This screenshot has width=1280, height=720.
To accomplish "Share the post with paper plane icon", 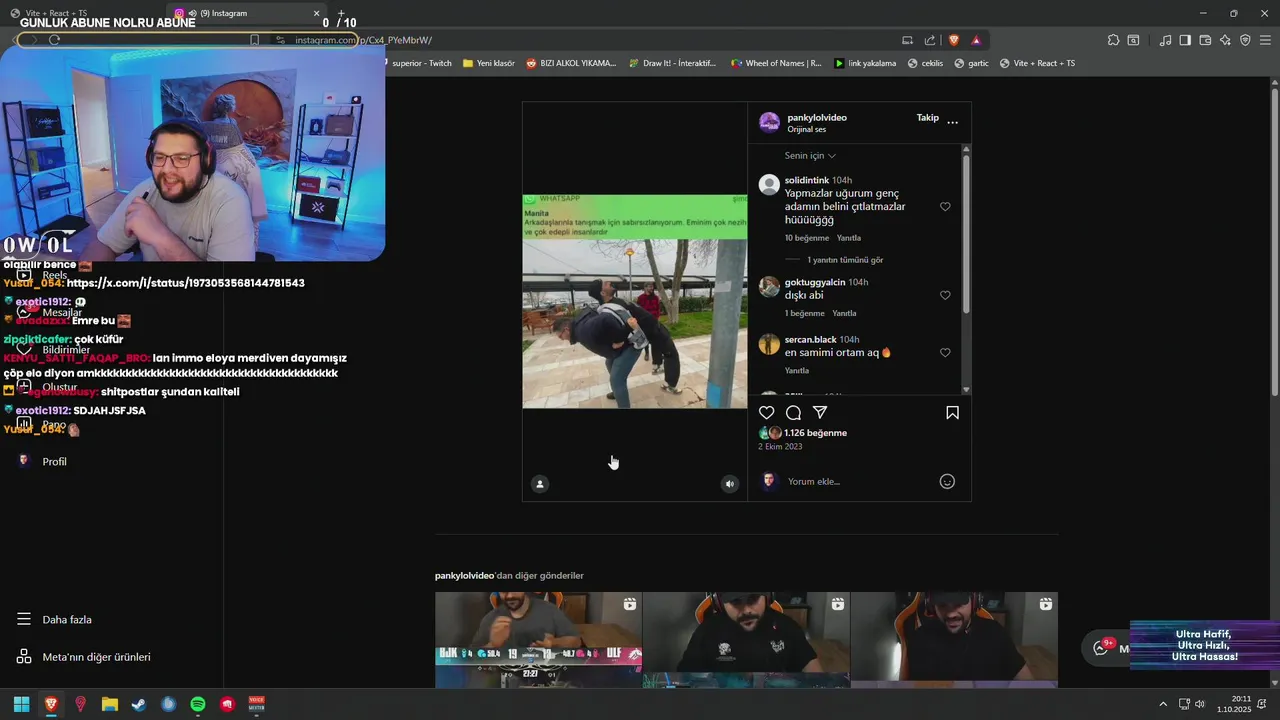I will coord(820,413).
